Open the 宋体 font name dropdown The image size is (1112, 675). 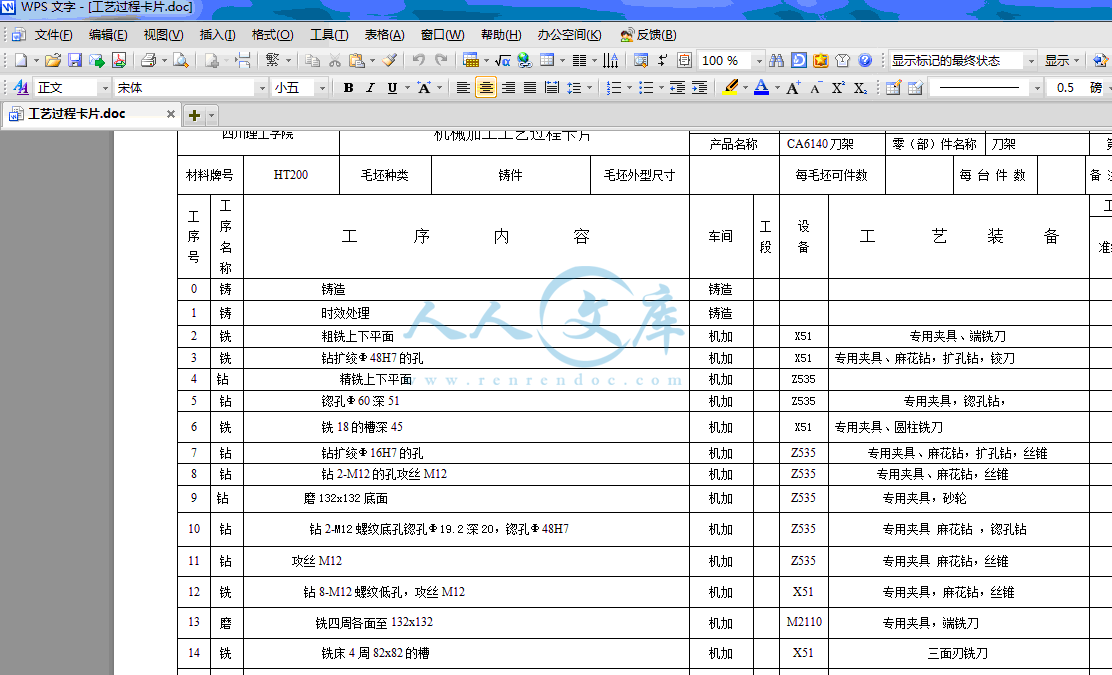tap(262, 88)
